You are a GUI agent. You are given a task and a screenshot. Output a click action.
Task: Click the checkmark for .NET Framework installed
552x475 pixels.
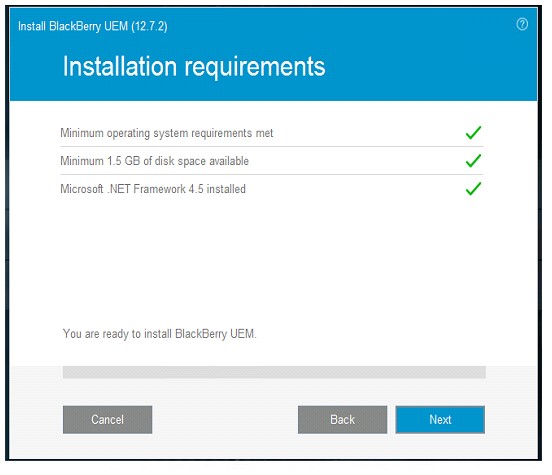[473, 188]
